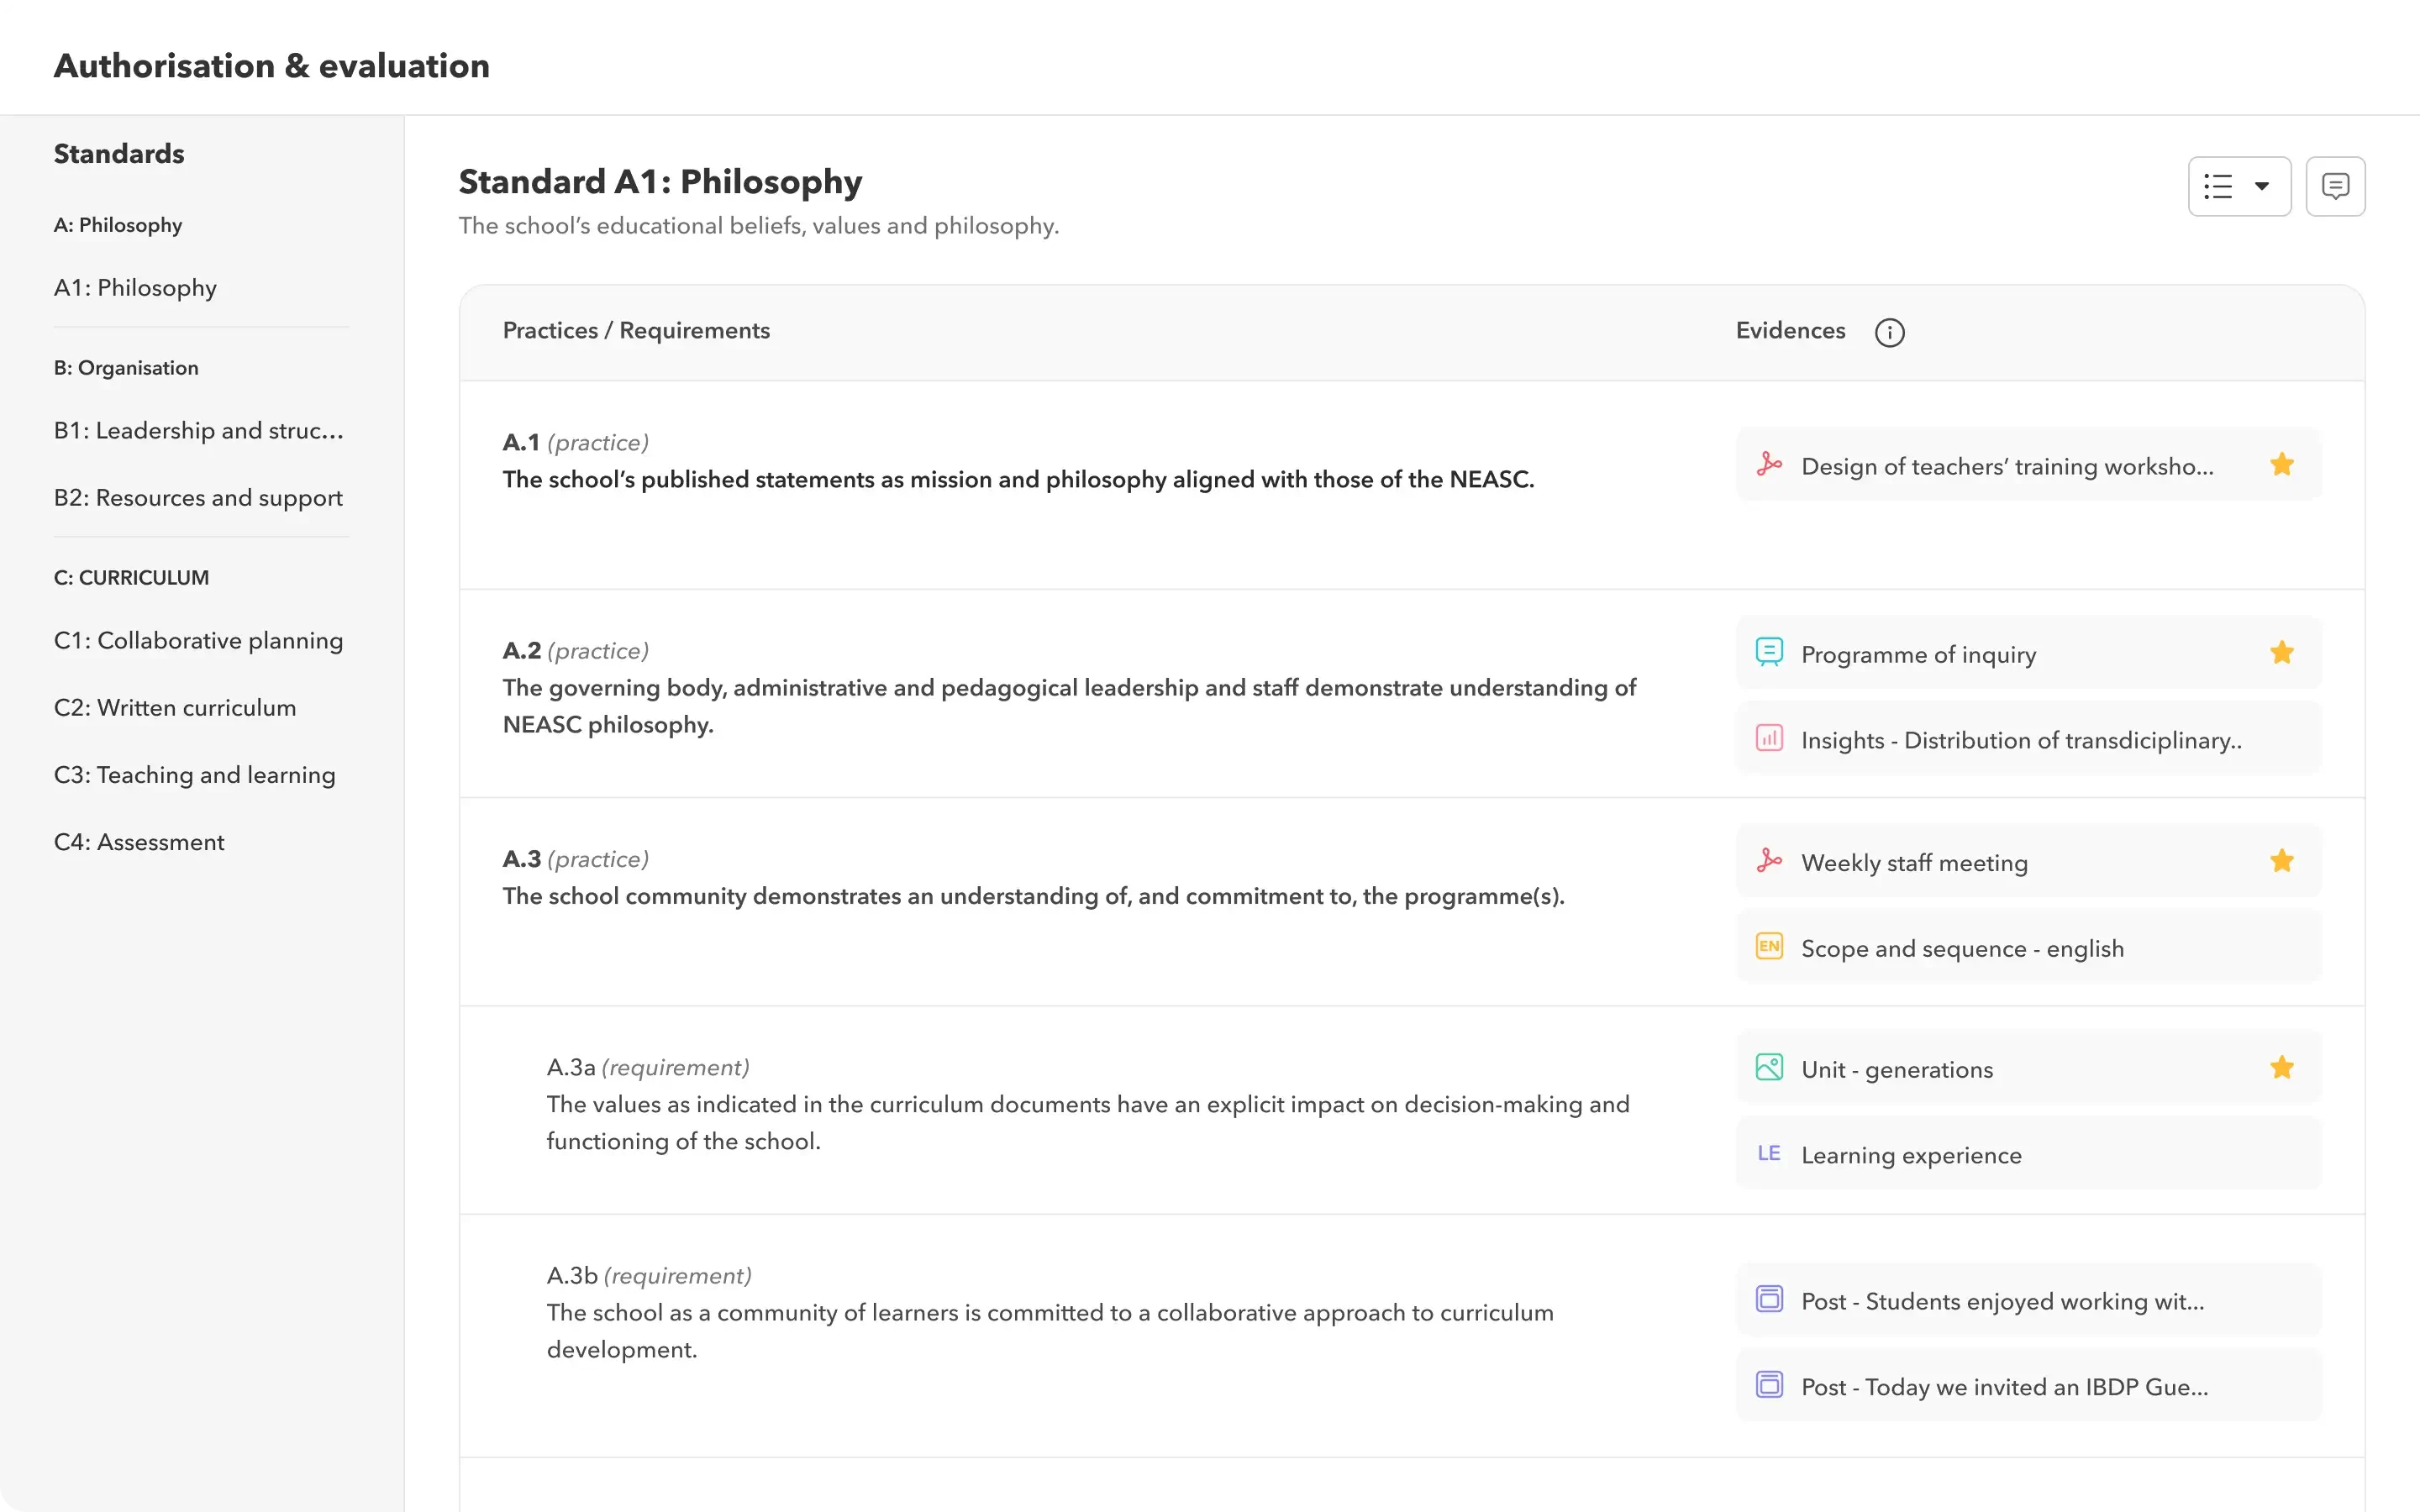Select the Post - Students enjoyed working evidence
2420x1512 pixels.
click(x=2000, y=1300)
